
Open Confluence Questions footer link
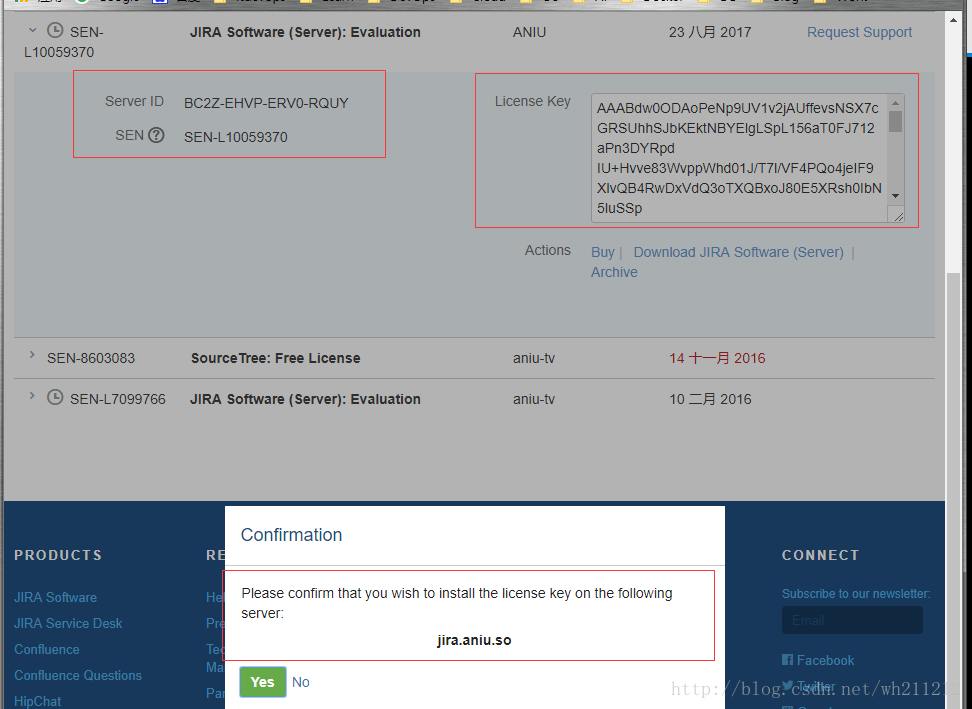pyautogui.click(x=78, y=676)
